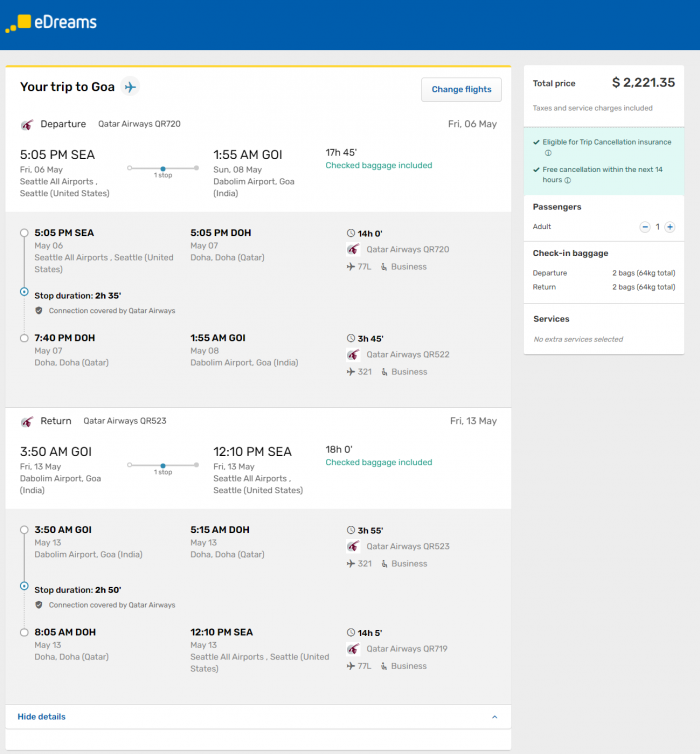Click the Hide details link
Viewport: 700px width, 754px height.
click(x=41, y=716)
